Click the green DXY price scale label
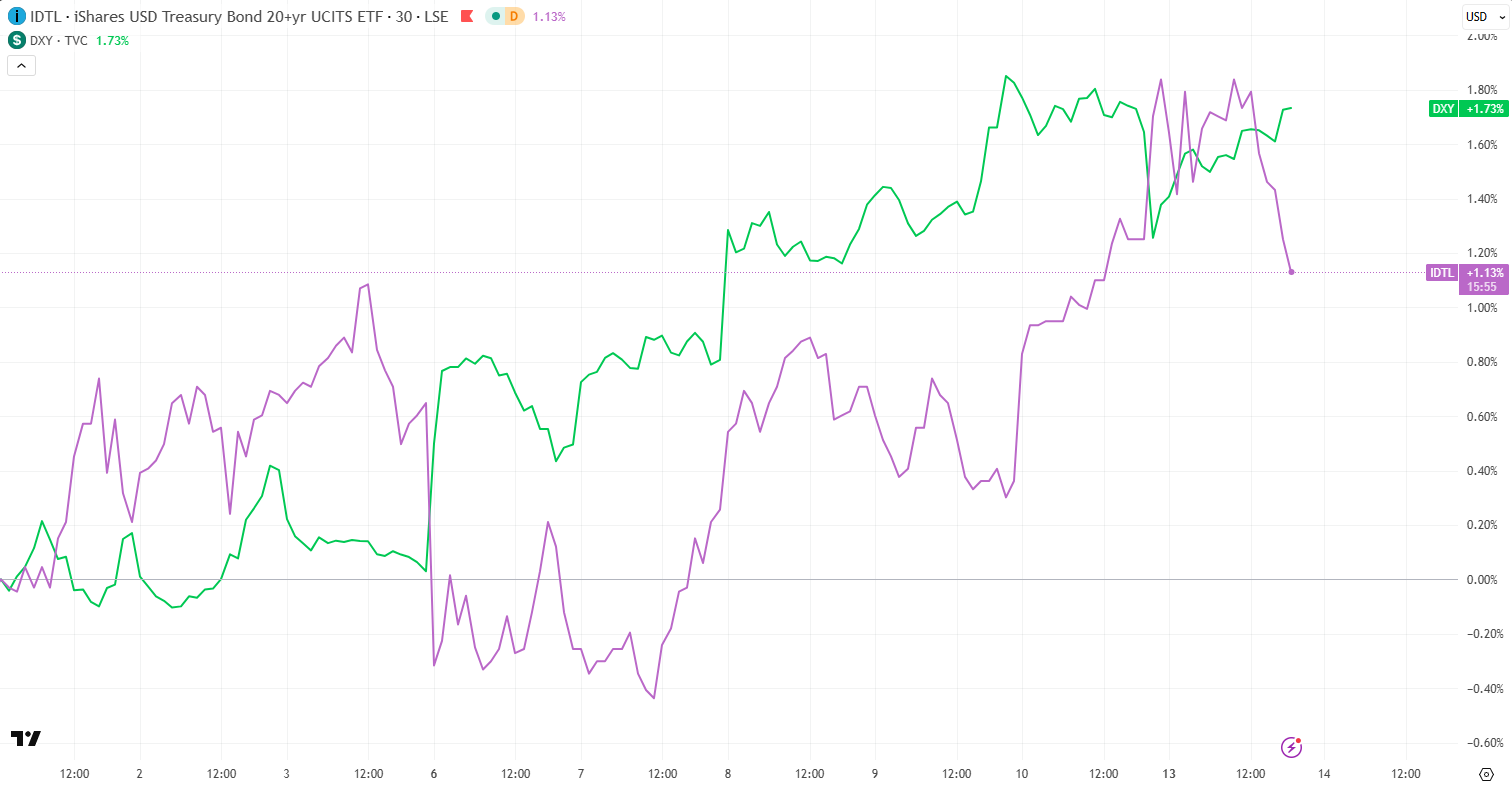Viewport: 1512px width, 786px height. 1443,108
